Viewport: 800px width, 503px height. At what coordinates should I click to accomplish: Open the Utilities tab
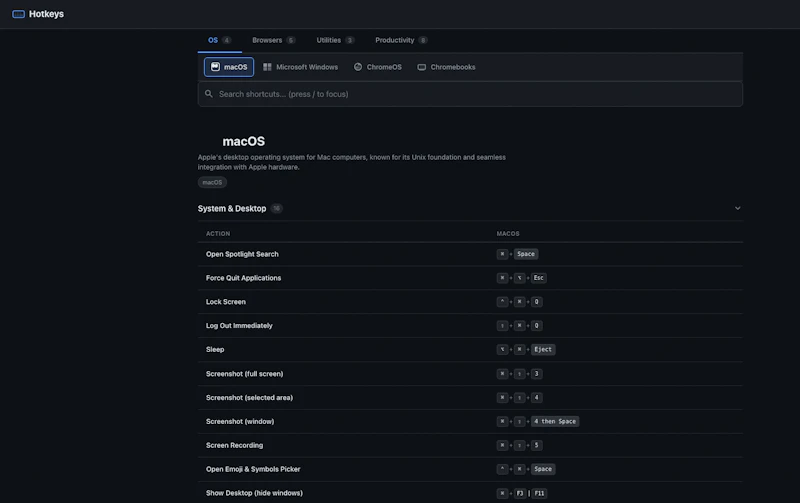click(x=335, y=40)
